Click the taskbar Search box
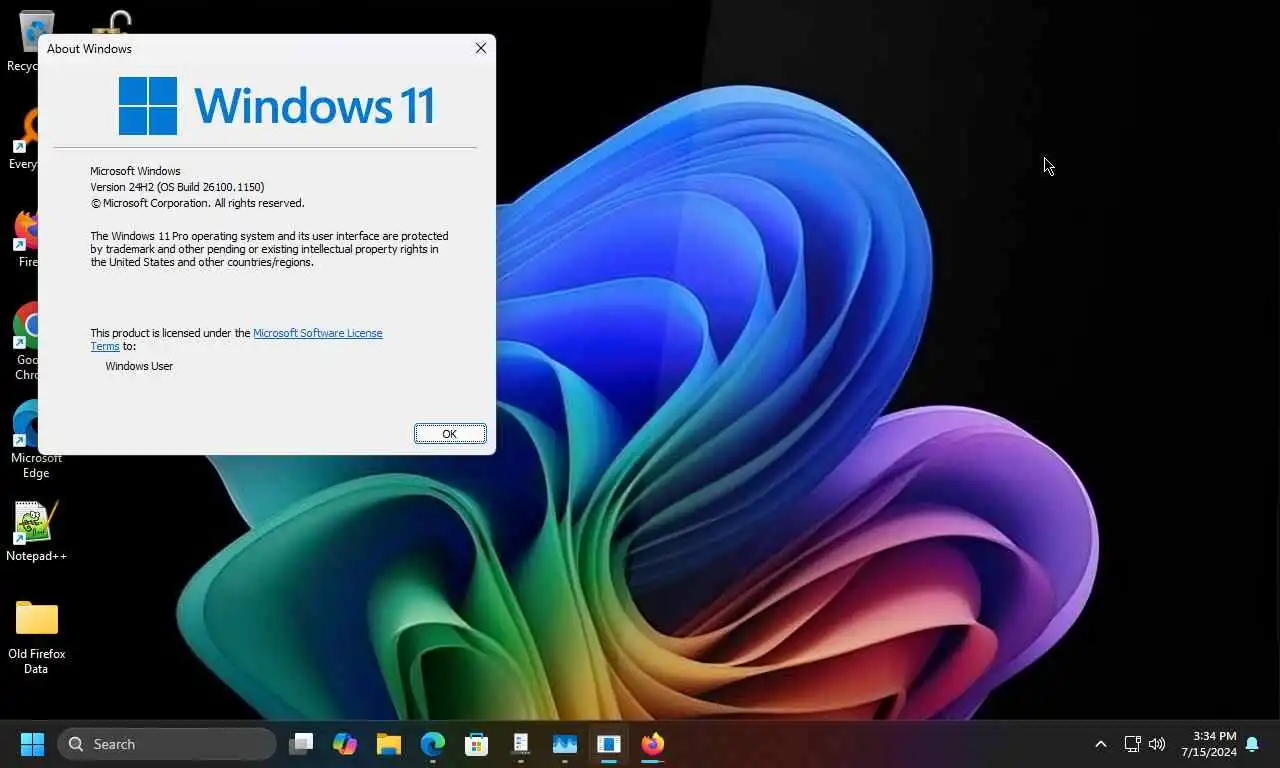 pos(167,744)
